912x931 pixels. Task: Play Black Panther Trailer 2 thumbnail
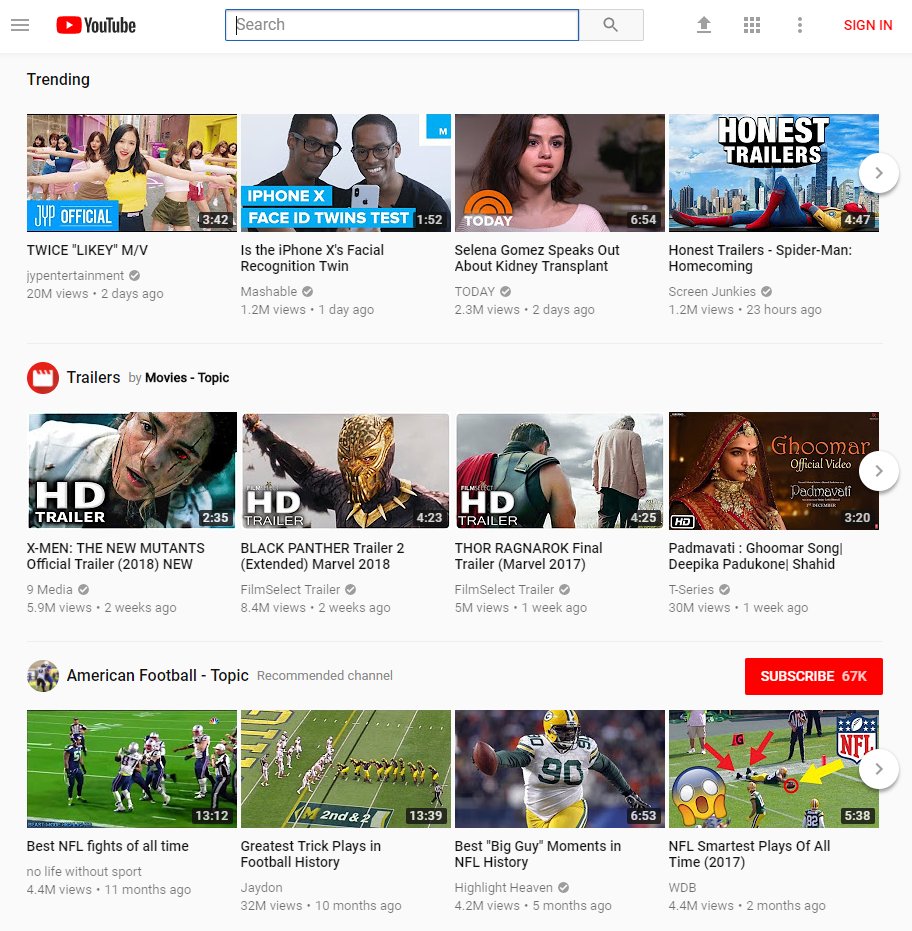tap(346, 471)
